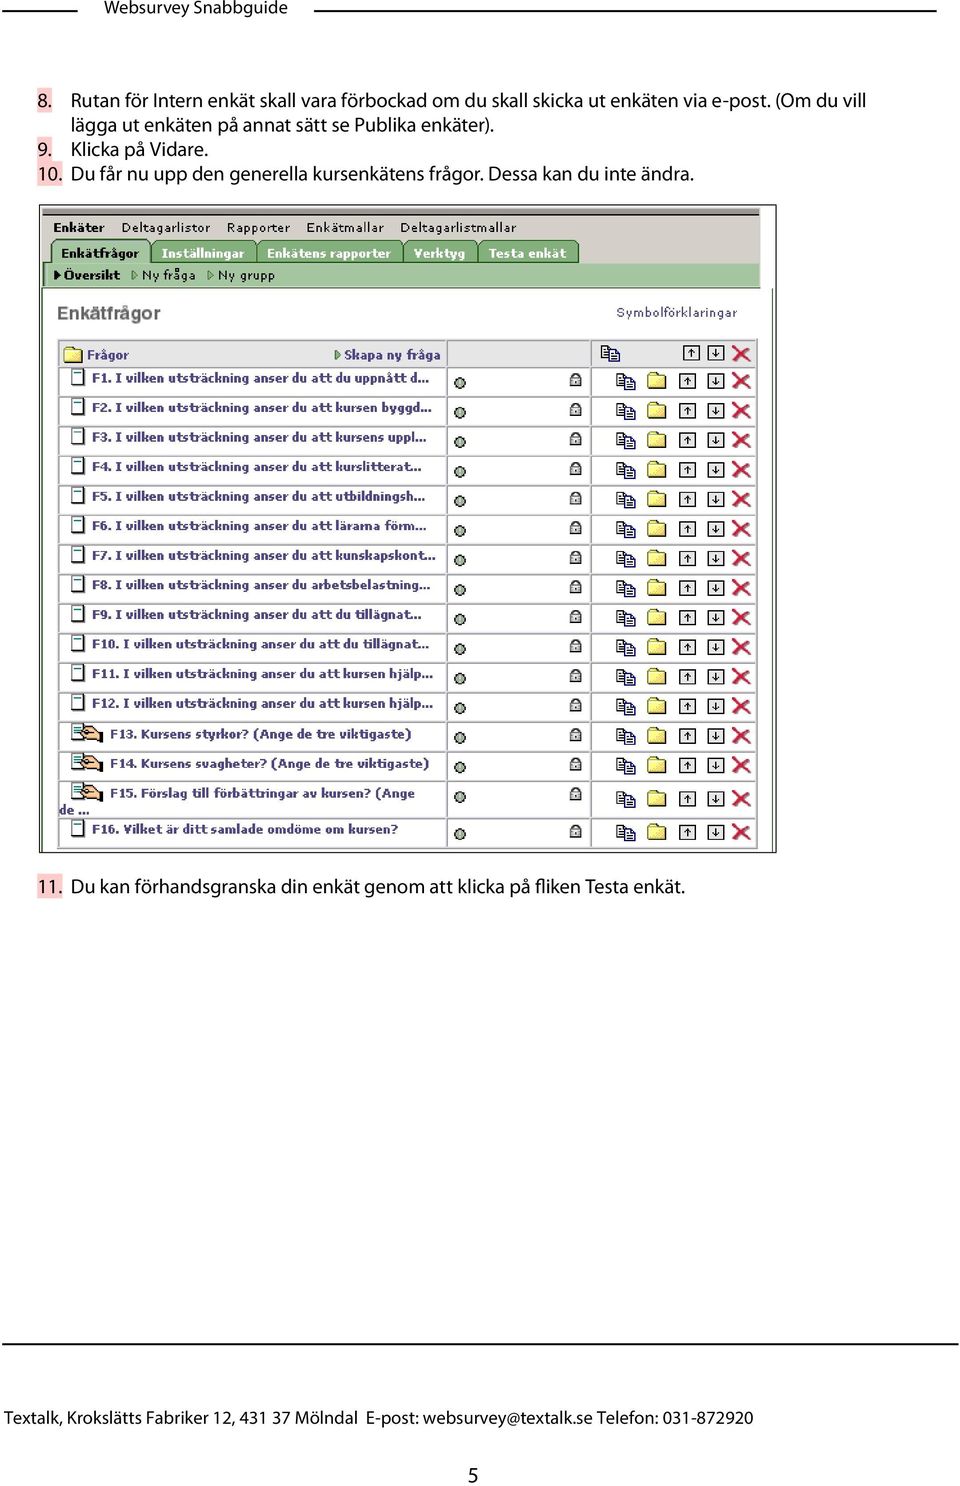The width and height of the screenshot is (960, 1486).
Task: Copy question F4 using the copy icon
Action: [626, 470]
